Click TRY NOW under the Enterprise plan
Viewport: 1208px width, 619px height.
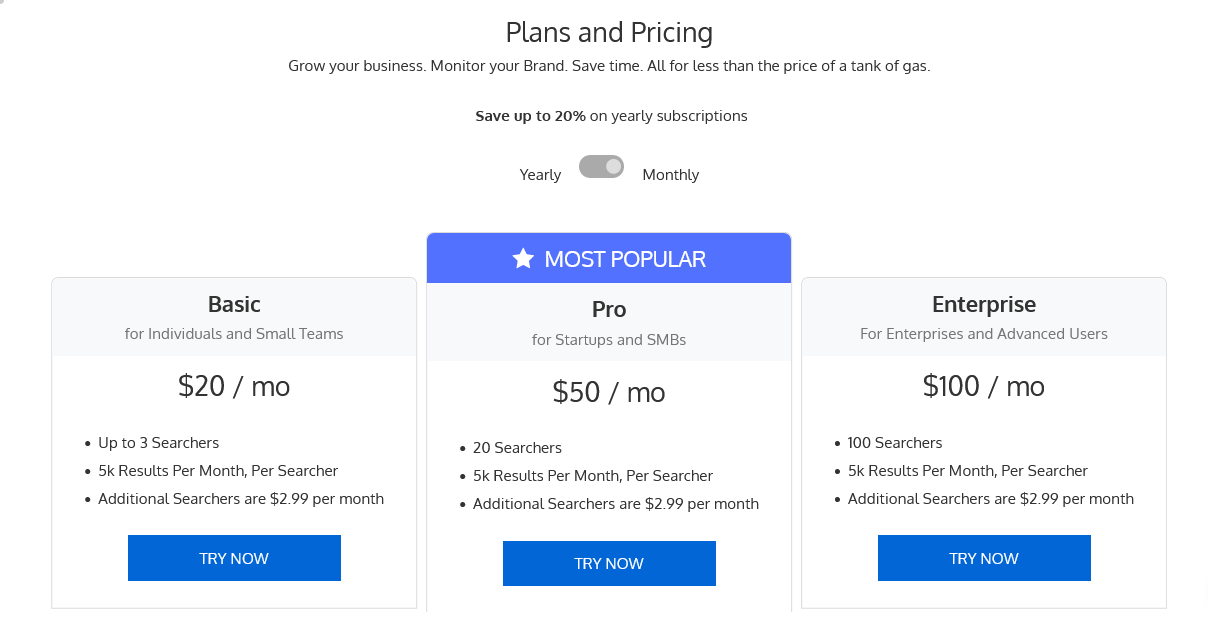tap(984, 558)
